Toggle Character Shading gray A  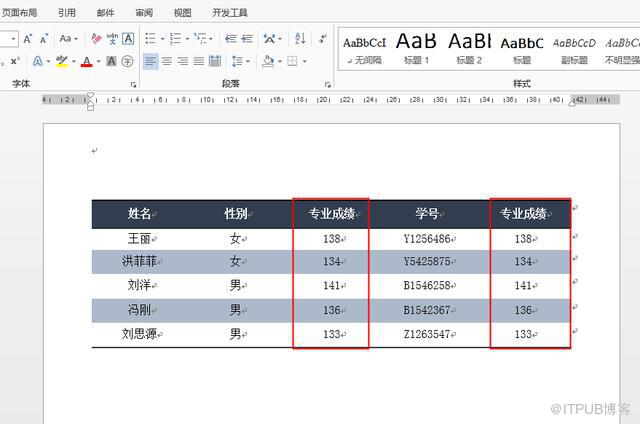(x=111, y=61)
